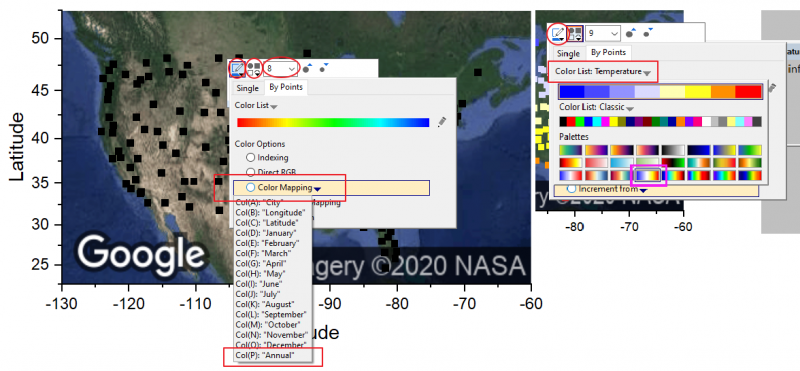Viewport: 800px width, 371px height.
Task: Switch to By Points tab in left popup
Action: pyautogui.click(x=286, y=87)
